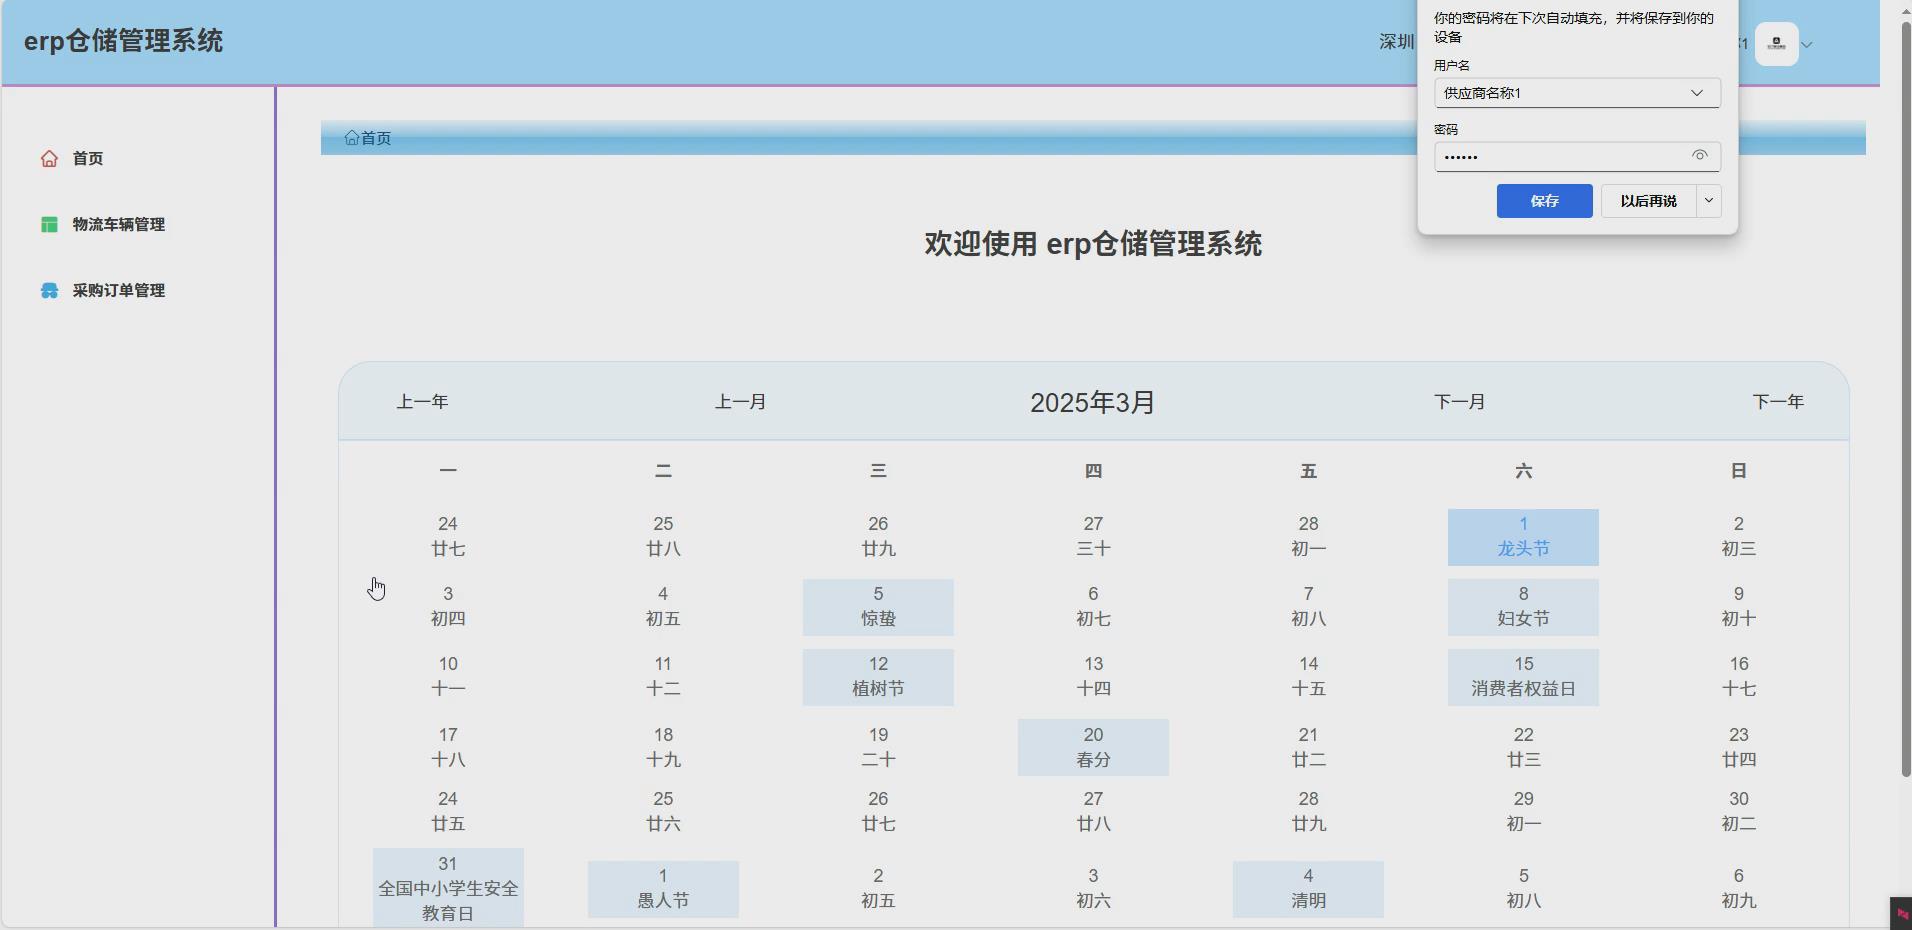
Task: Select day 7 初八 on the calendar
Action: click(x=1308, y=607)
